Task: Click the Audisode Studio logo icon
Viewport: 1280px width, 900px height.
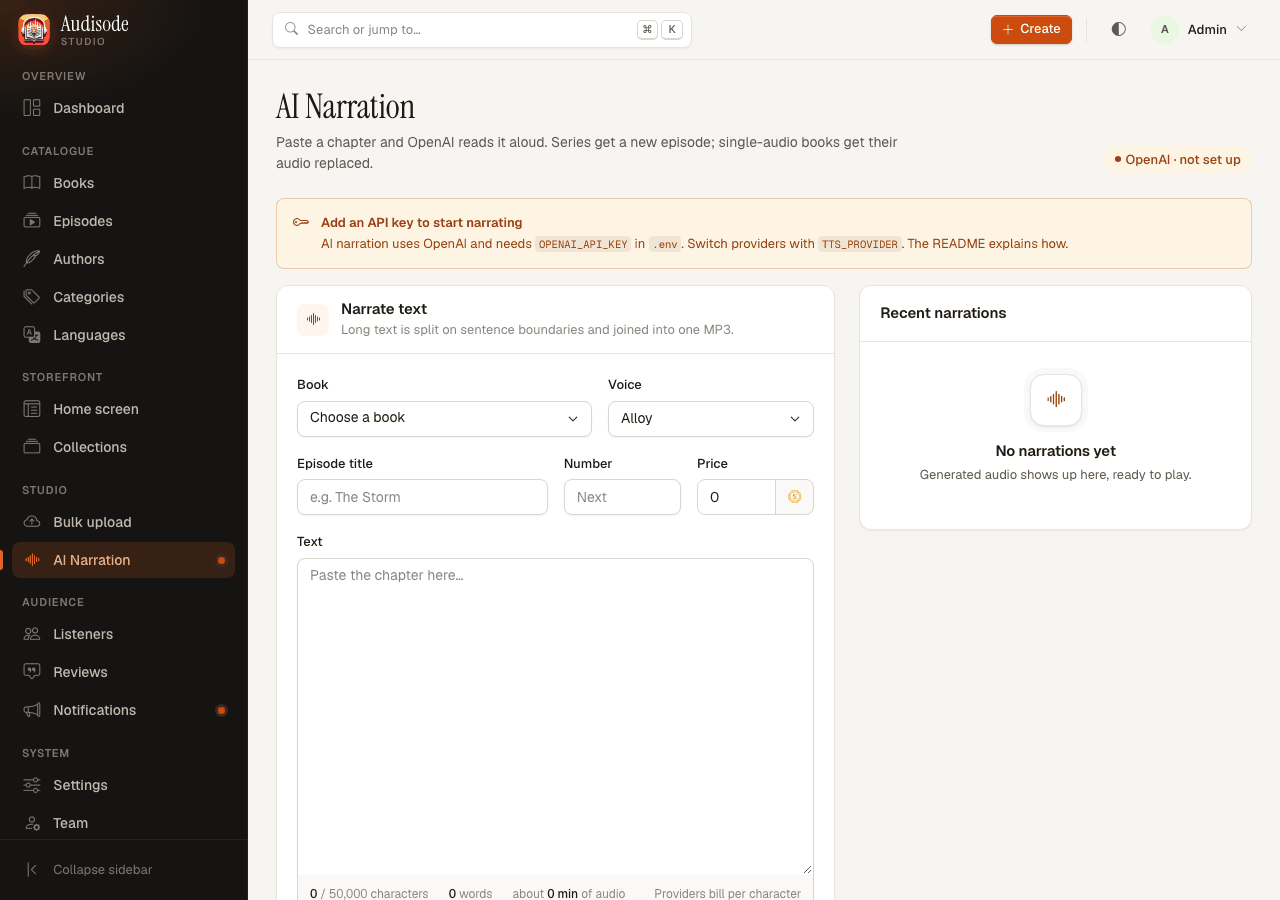Action: [34, 30]
